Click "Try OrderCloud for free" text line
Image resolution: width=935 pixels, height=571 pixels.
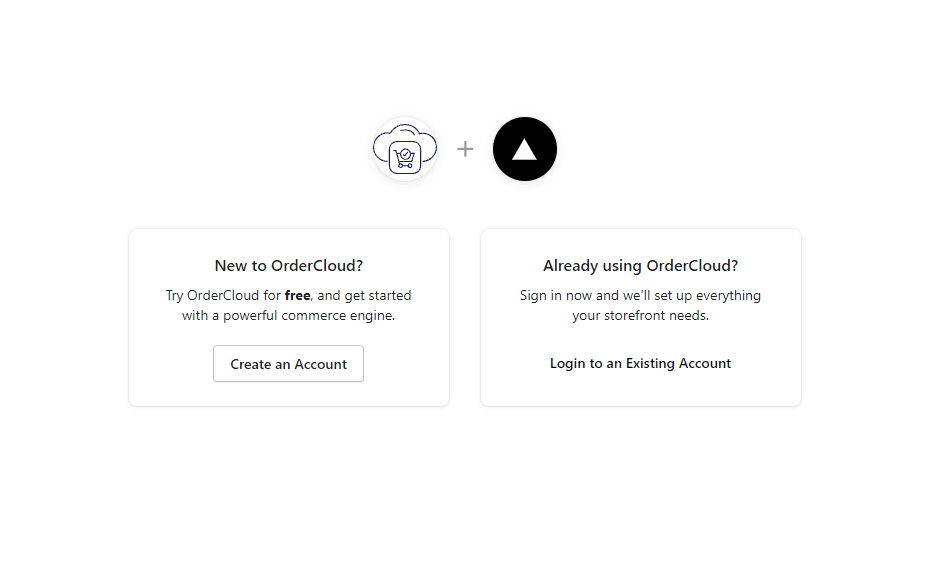[x=238, y=296]
